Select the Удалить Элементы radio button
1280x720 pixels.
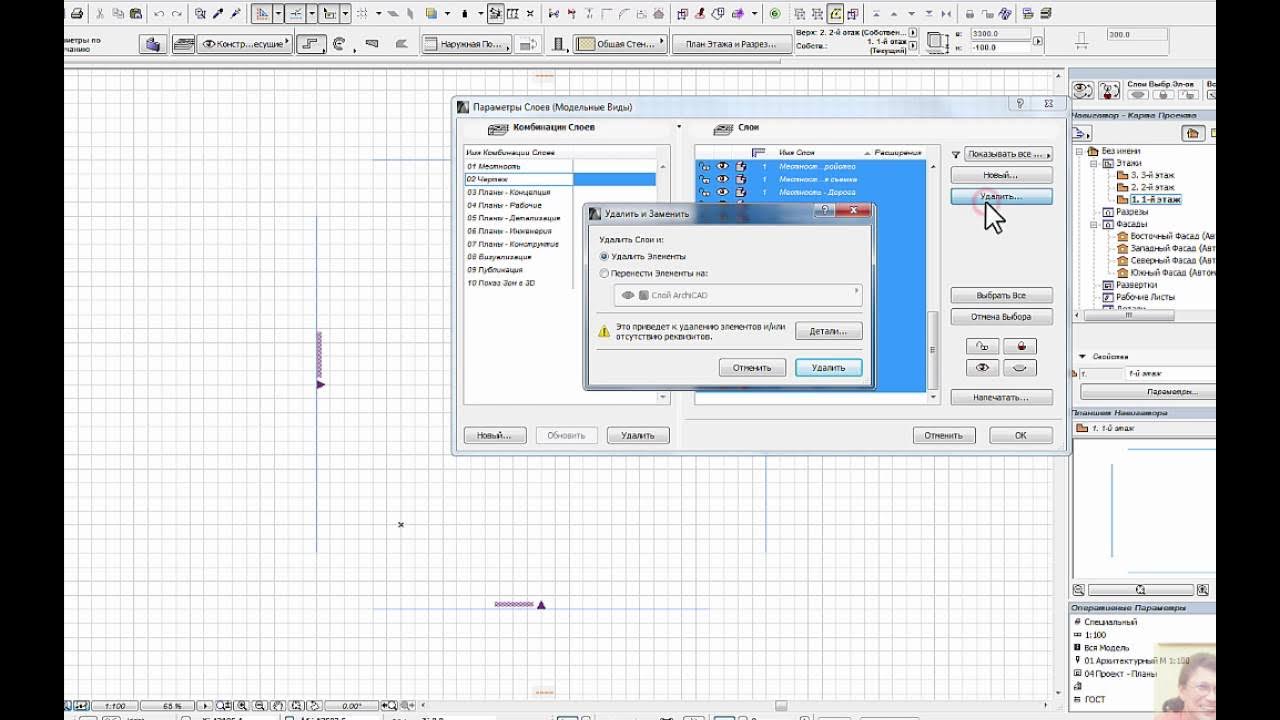point(604,257)
